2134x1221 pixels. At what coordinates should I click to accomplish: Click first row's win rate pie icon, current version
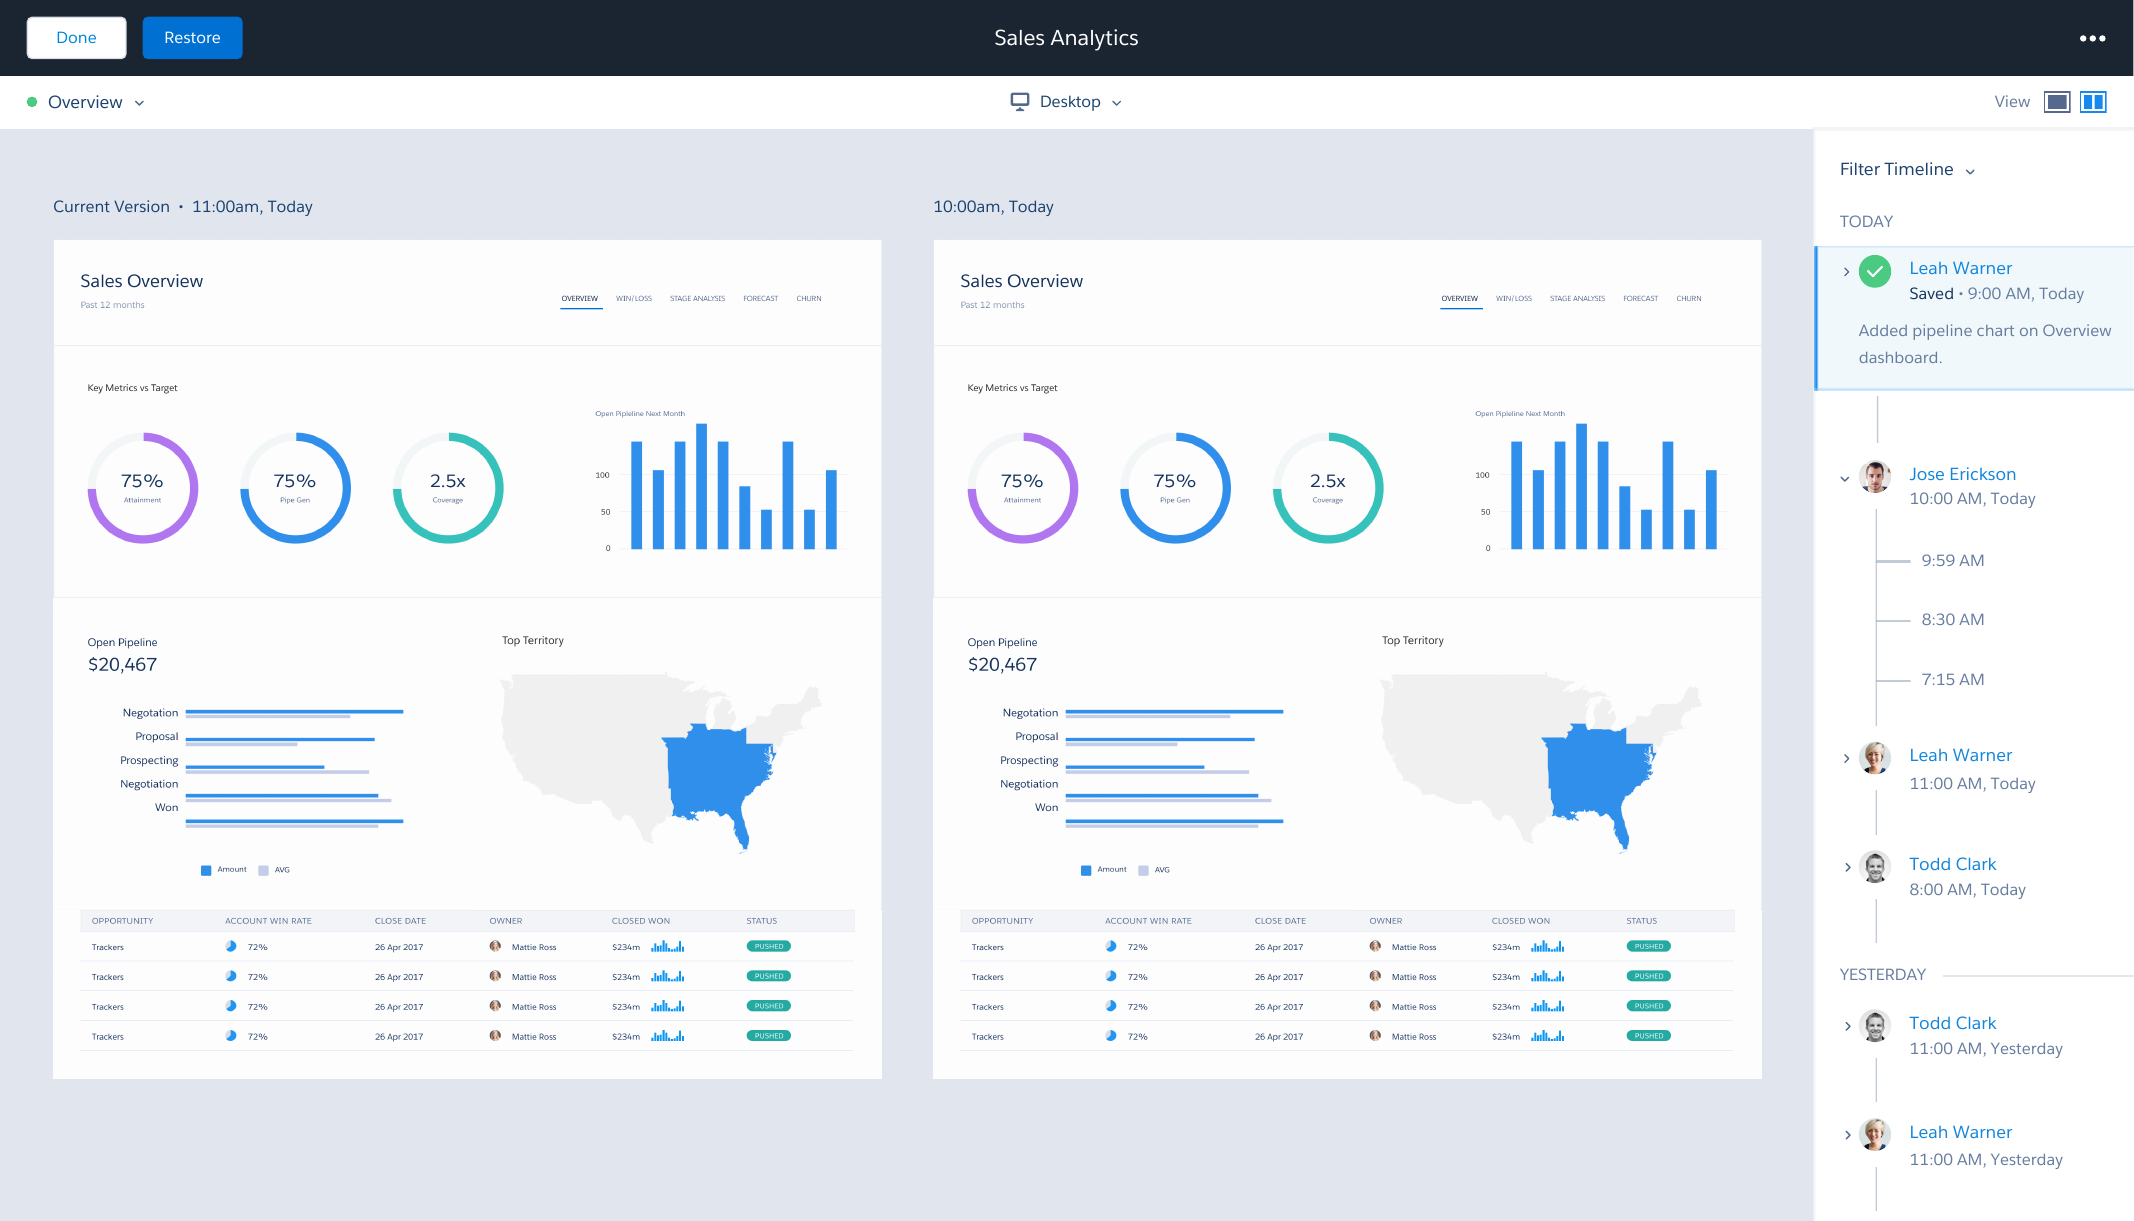pyautogui.click(x=231, y=946)
